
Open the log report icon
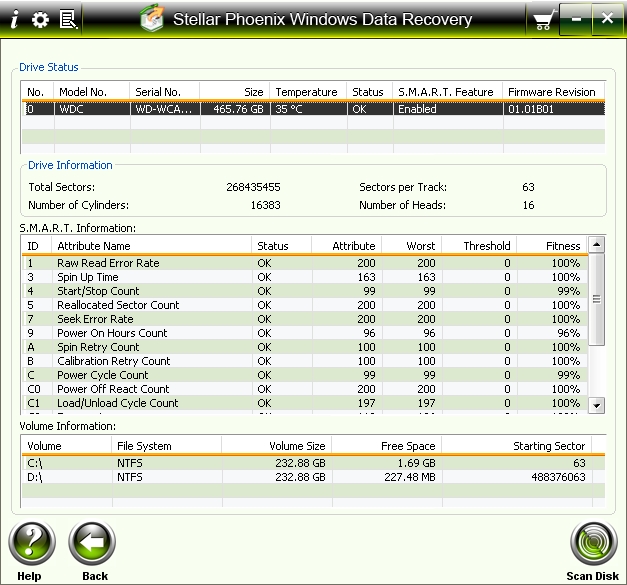tap(68, 19)
